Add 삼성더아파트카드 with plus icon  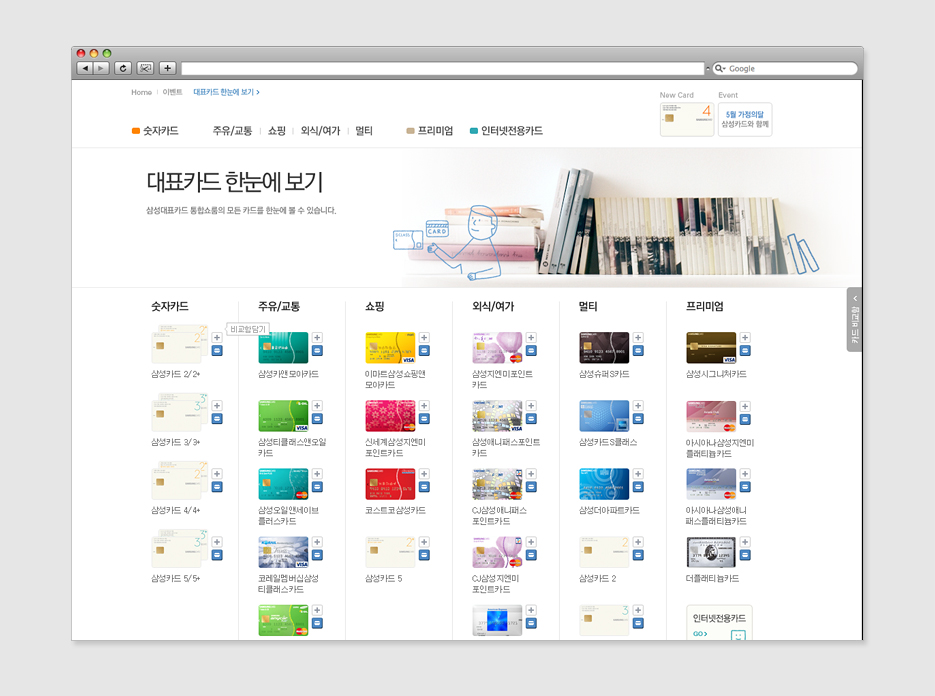click(x=638, y=474)
